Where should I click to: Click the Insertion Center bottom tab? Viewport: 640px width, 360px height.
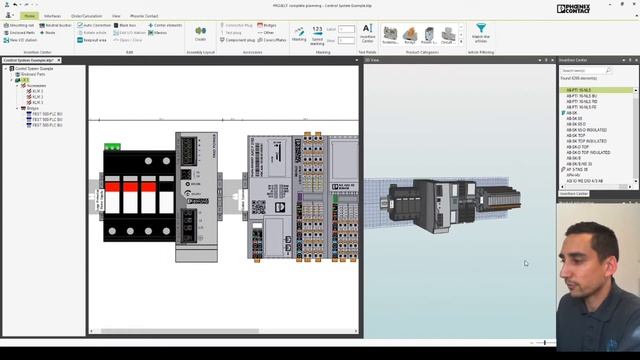(x=573, y=193)
